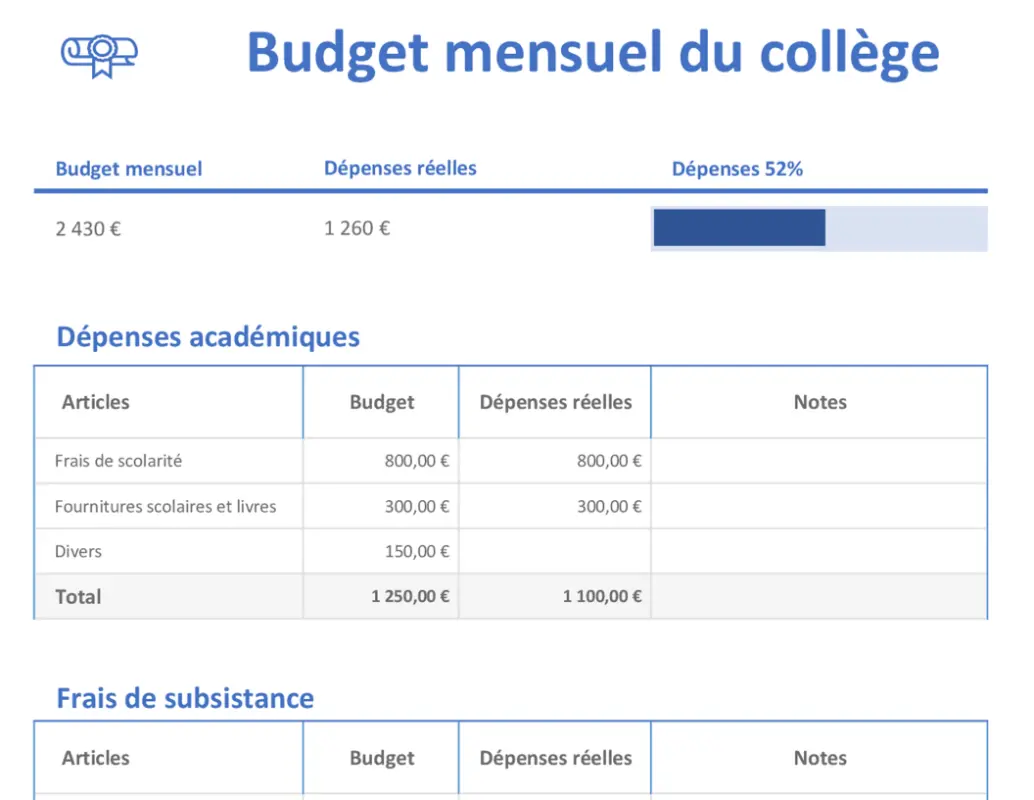The height and width of the screenshot is (800, 1034).
Task: Click "Dépenses réelles" column header in Dépenses académiques
Action: (555, 402)
